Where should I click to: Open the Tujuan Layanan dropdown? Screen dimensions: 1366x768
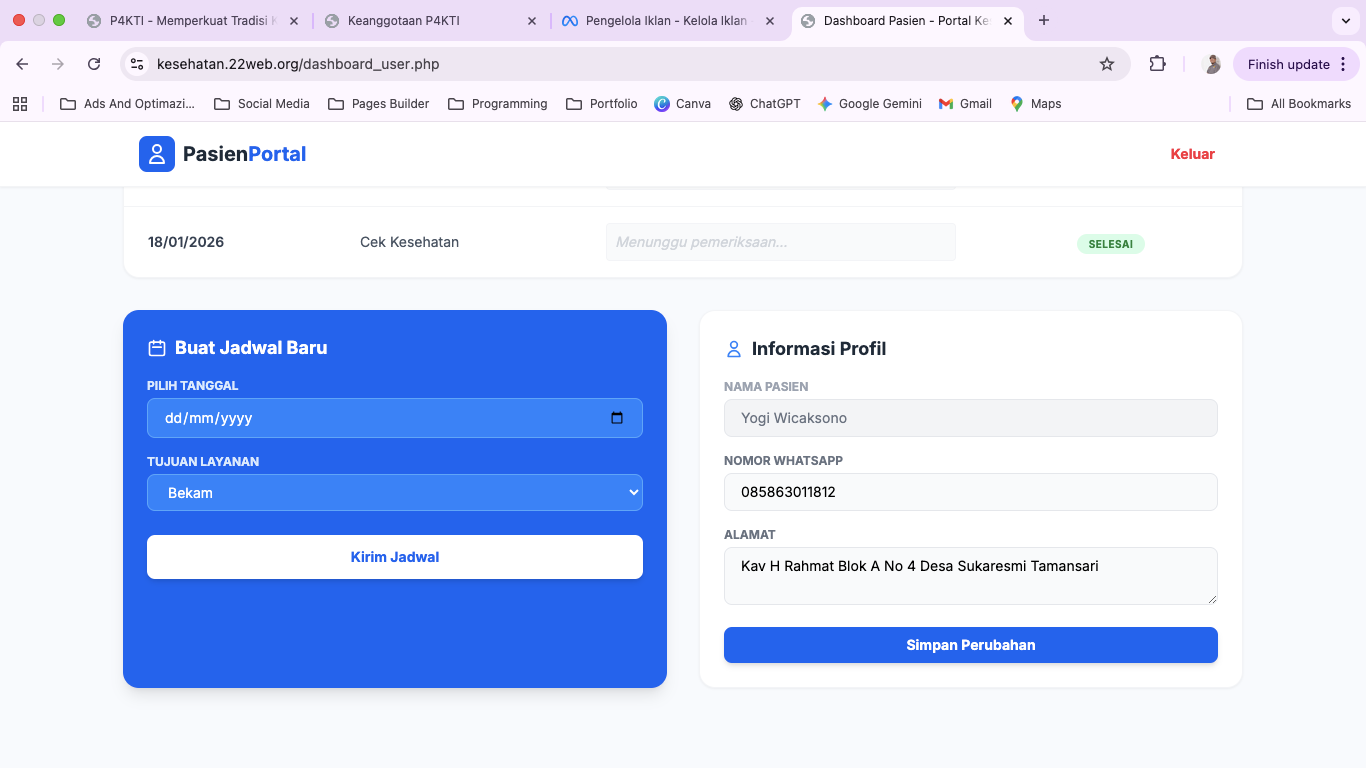click(394, 493)
